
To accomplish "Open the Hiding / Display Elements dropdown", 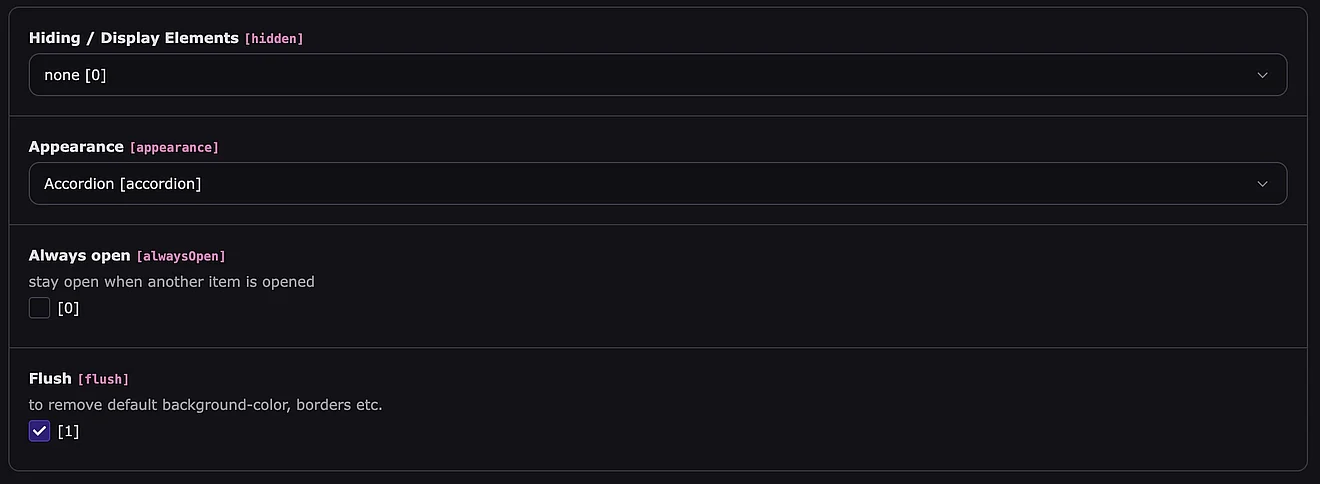I will pyautogui.click(x=657, y=75).
